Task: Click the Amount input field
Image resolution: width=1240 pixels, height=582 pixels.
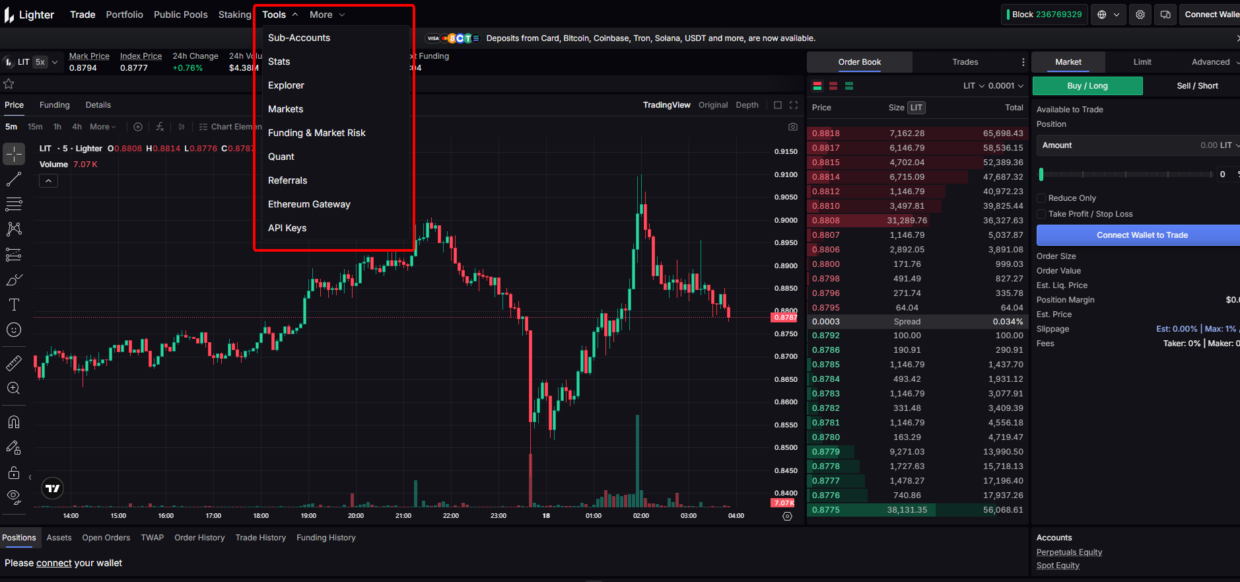Action: point(1138,146)
